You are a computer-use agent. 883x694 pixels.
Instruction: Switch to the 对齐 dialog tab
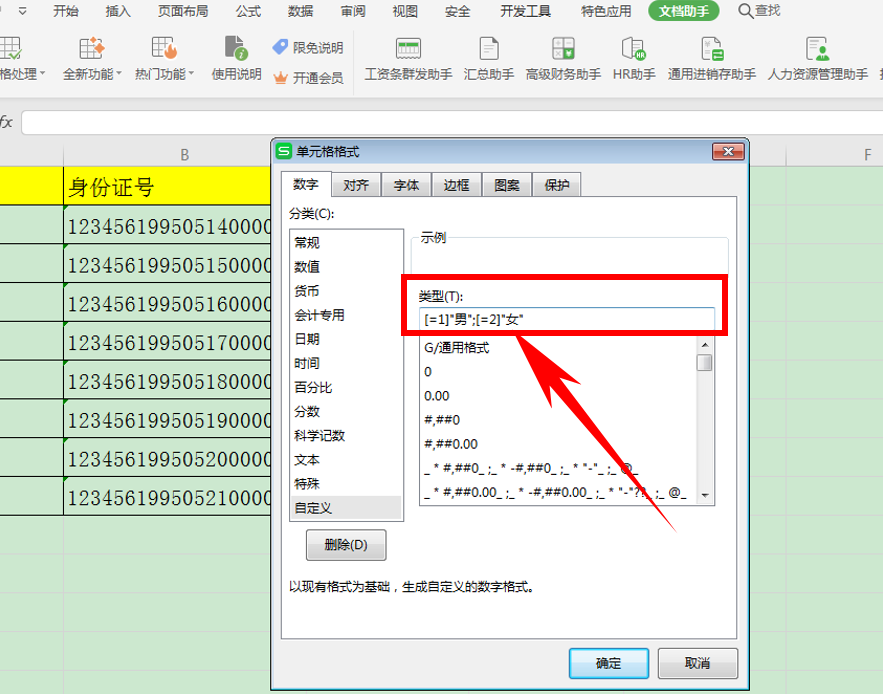tap(356, 185)
